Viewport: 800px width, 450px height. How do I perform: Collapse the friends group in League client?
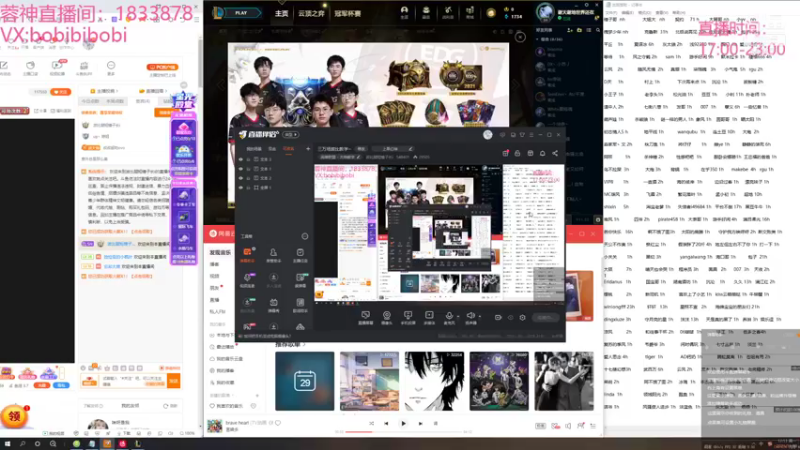click(537, 39)
